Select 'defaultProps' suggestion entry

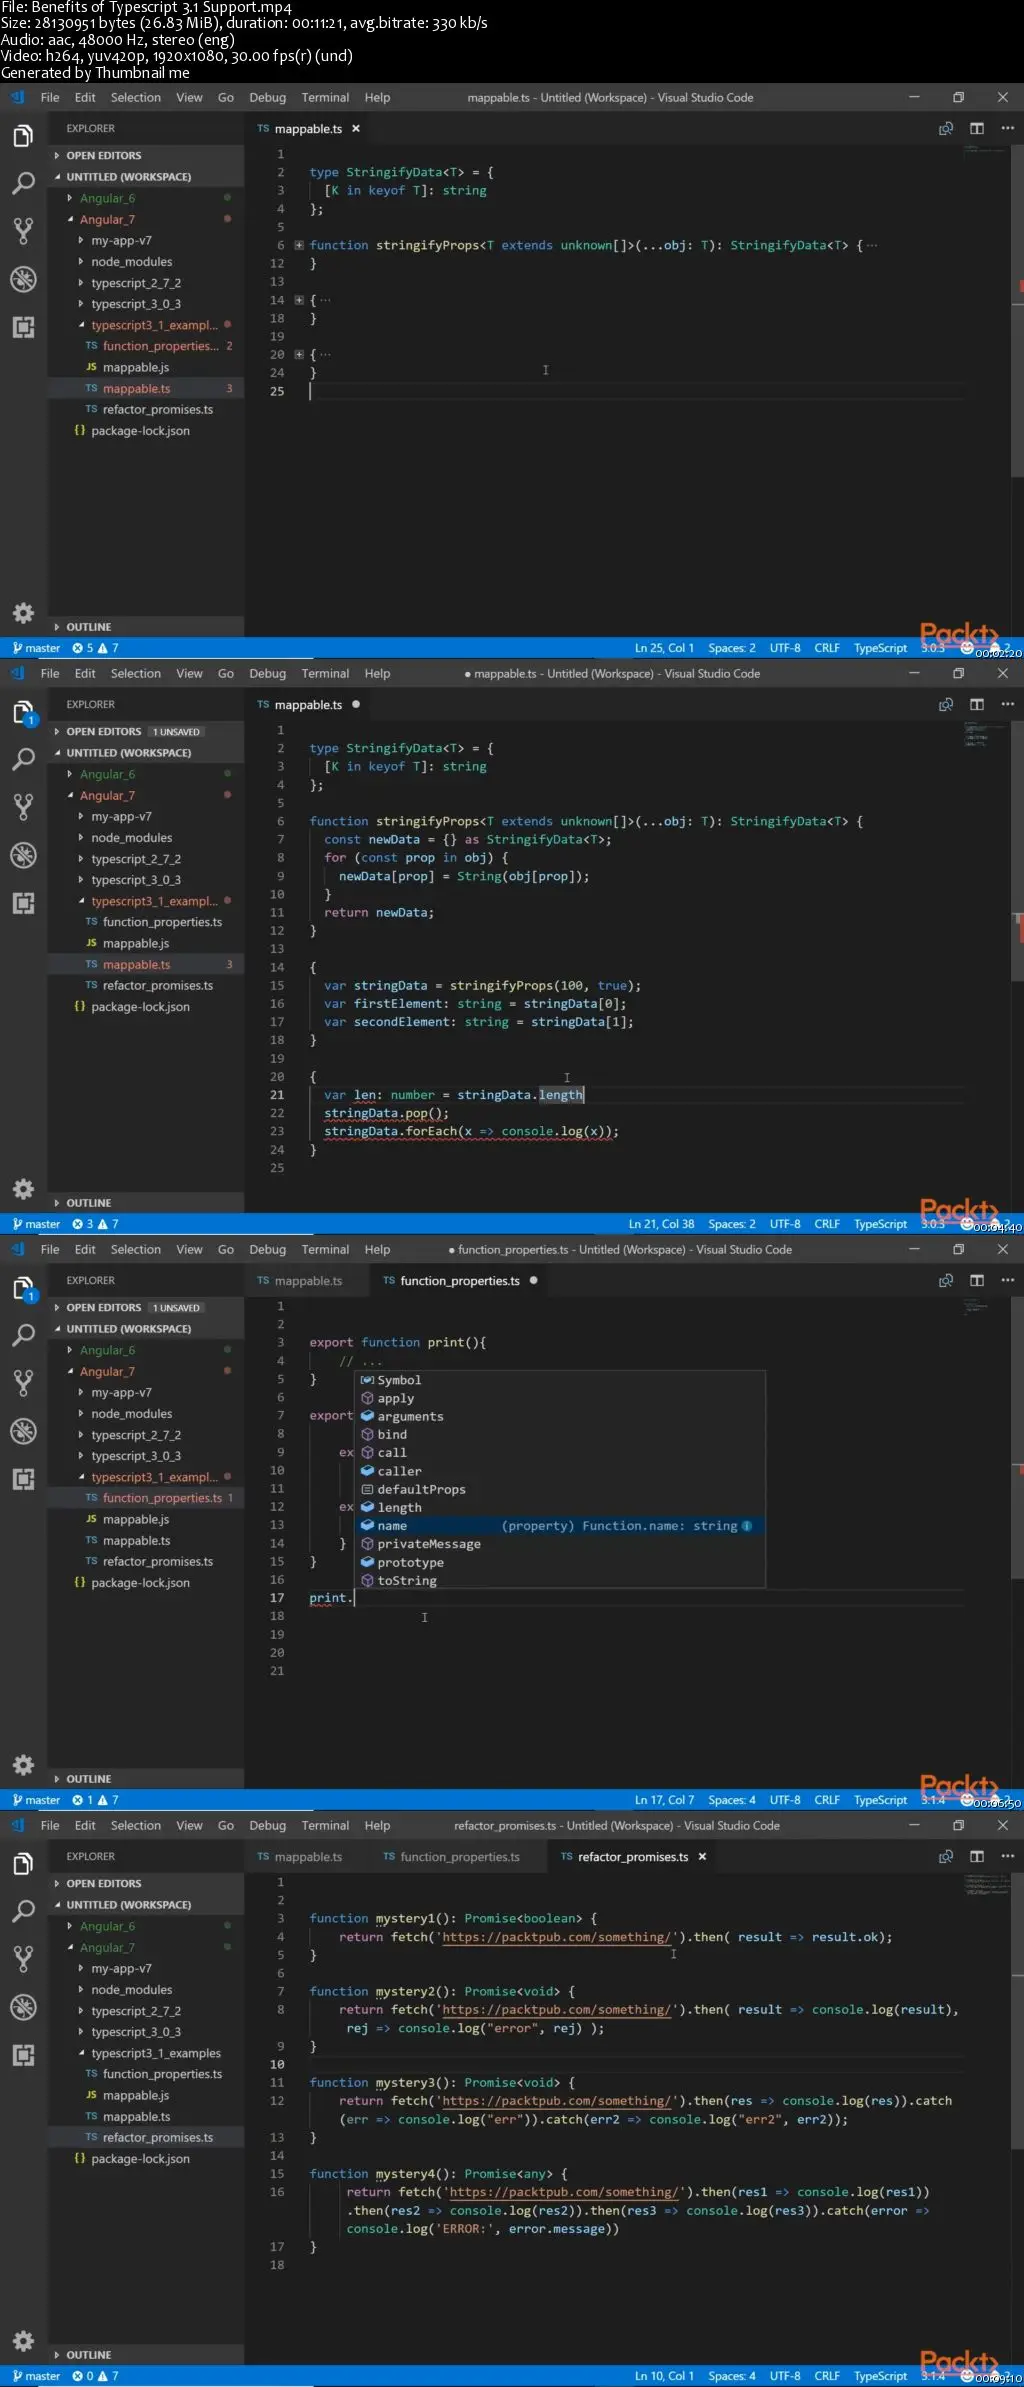561,1490
